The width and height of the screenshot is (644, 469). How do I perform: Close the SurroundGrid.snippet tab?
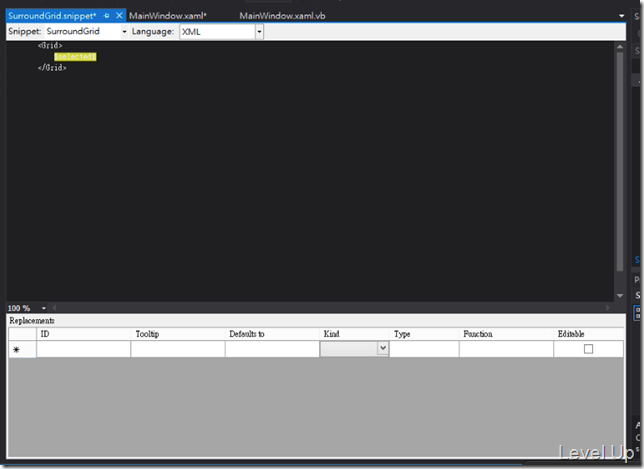(x=119, y=16)
